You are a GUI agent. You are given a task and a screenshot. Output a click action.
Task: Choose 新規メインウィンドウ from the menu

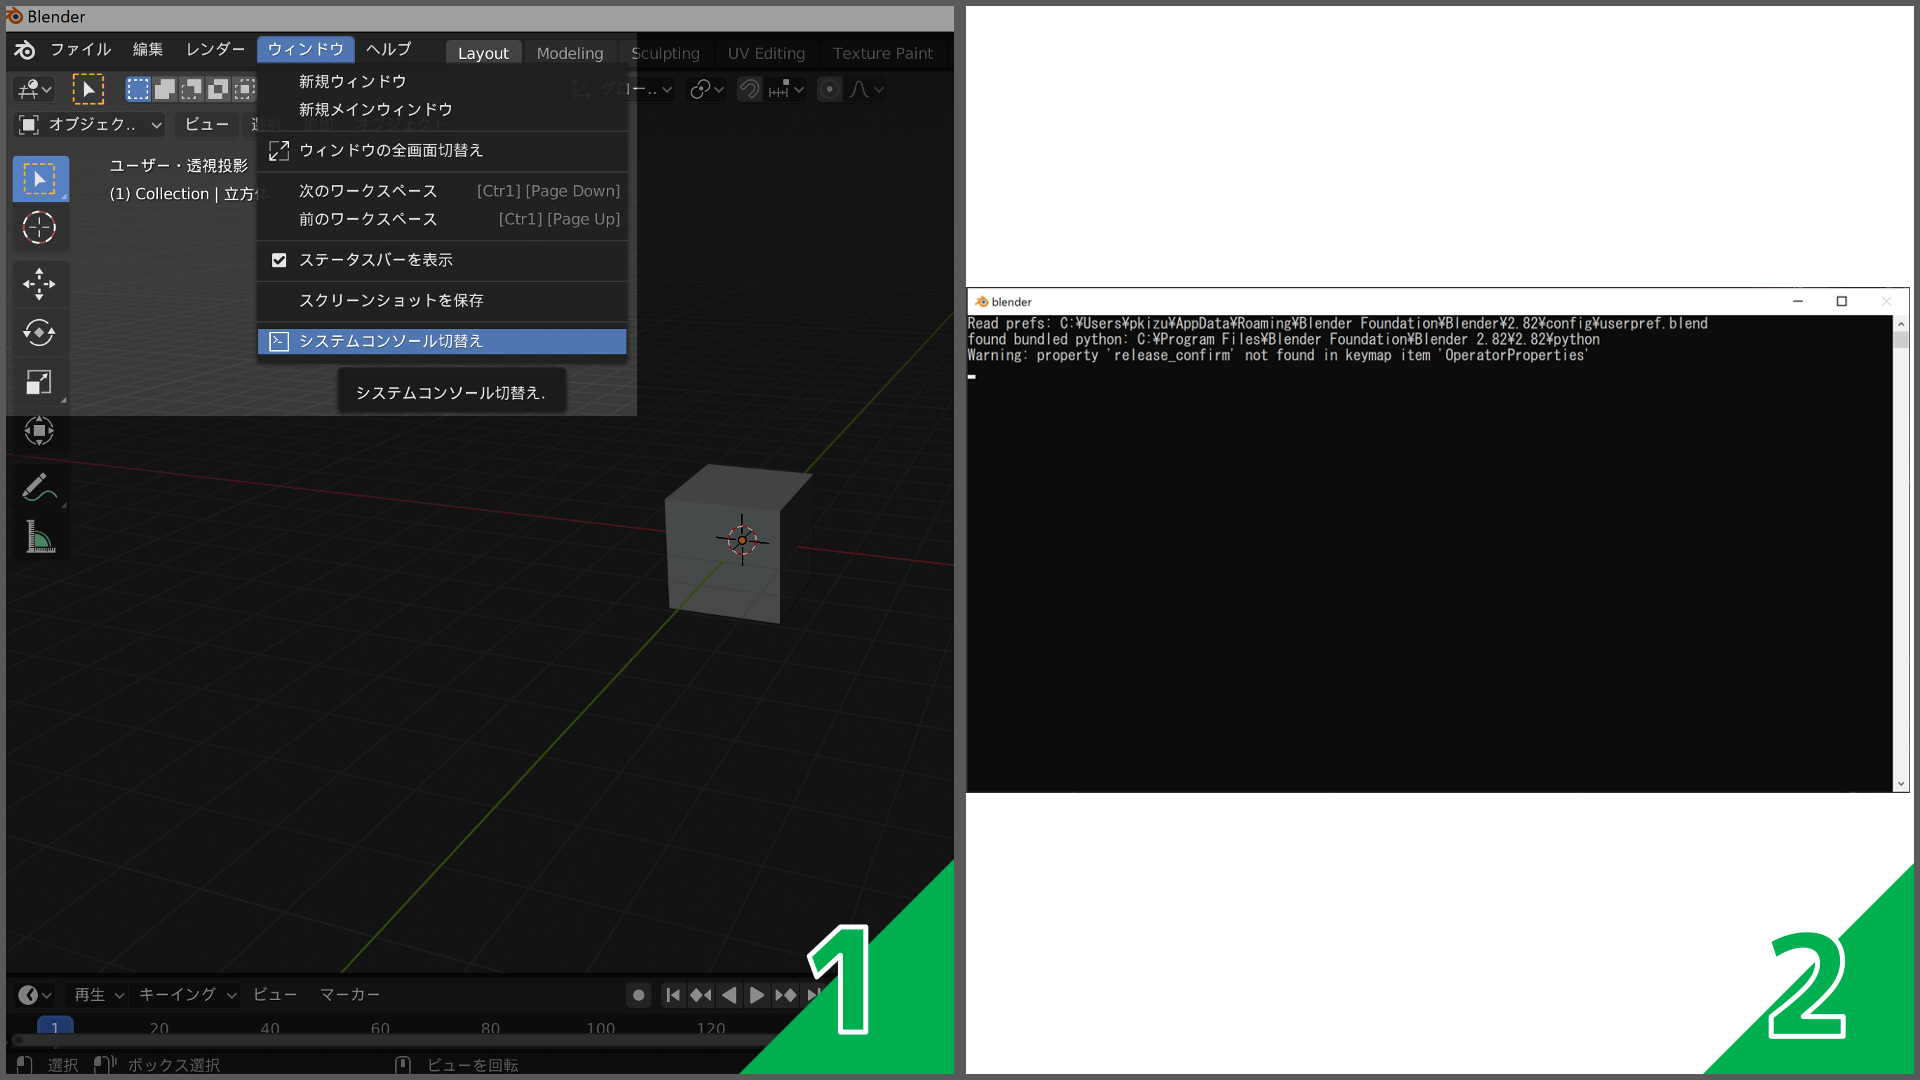tap(442, 109)
